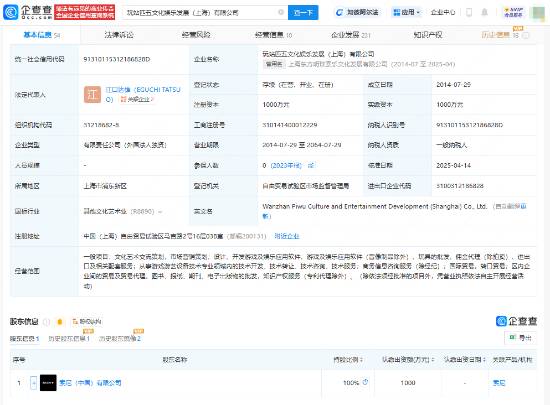Click the mobile phone icon in header
The width and height of the screenshot is (550, 405).
469,13
